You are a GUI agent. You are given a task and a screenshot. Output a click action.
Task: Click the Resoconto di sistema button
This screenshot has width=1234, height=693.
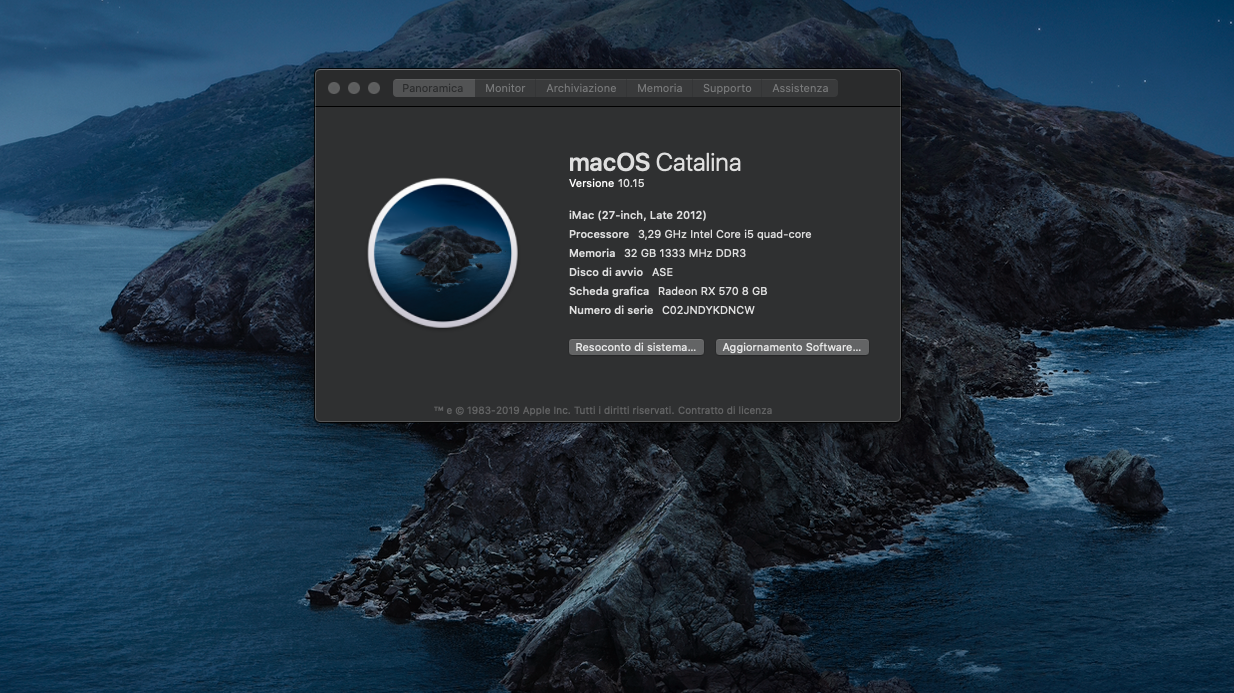[x=636, y=347]
